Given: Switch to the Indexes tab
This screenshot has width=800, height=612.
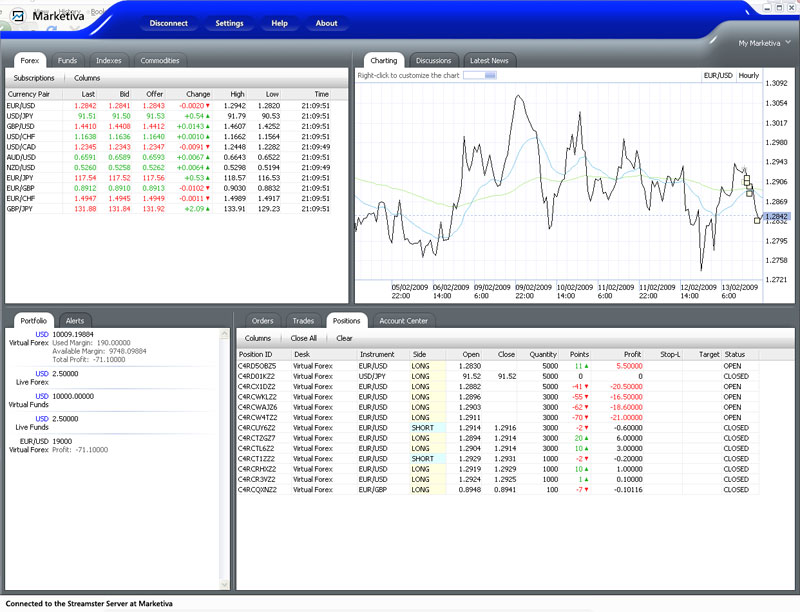Looking at the screenshot, I should 109,60.
